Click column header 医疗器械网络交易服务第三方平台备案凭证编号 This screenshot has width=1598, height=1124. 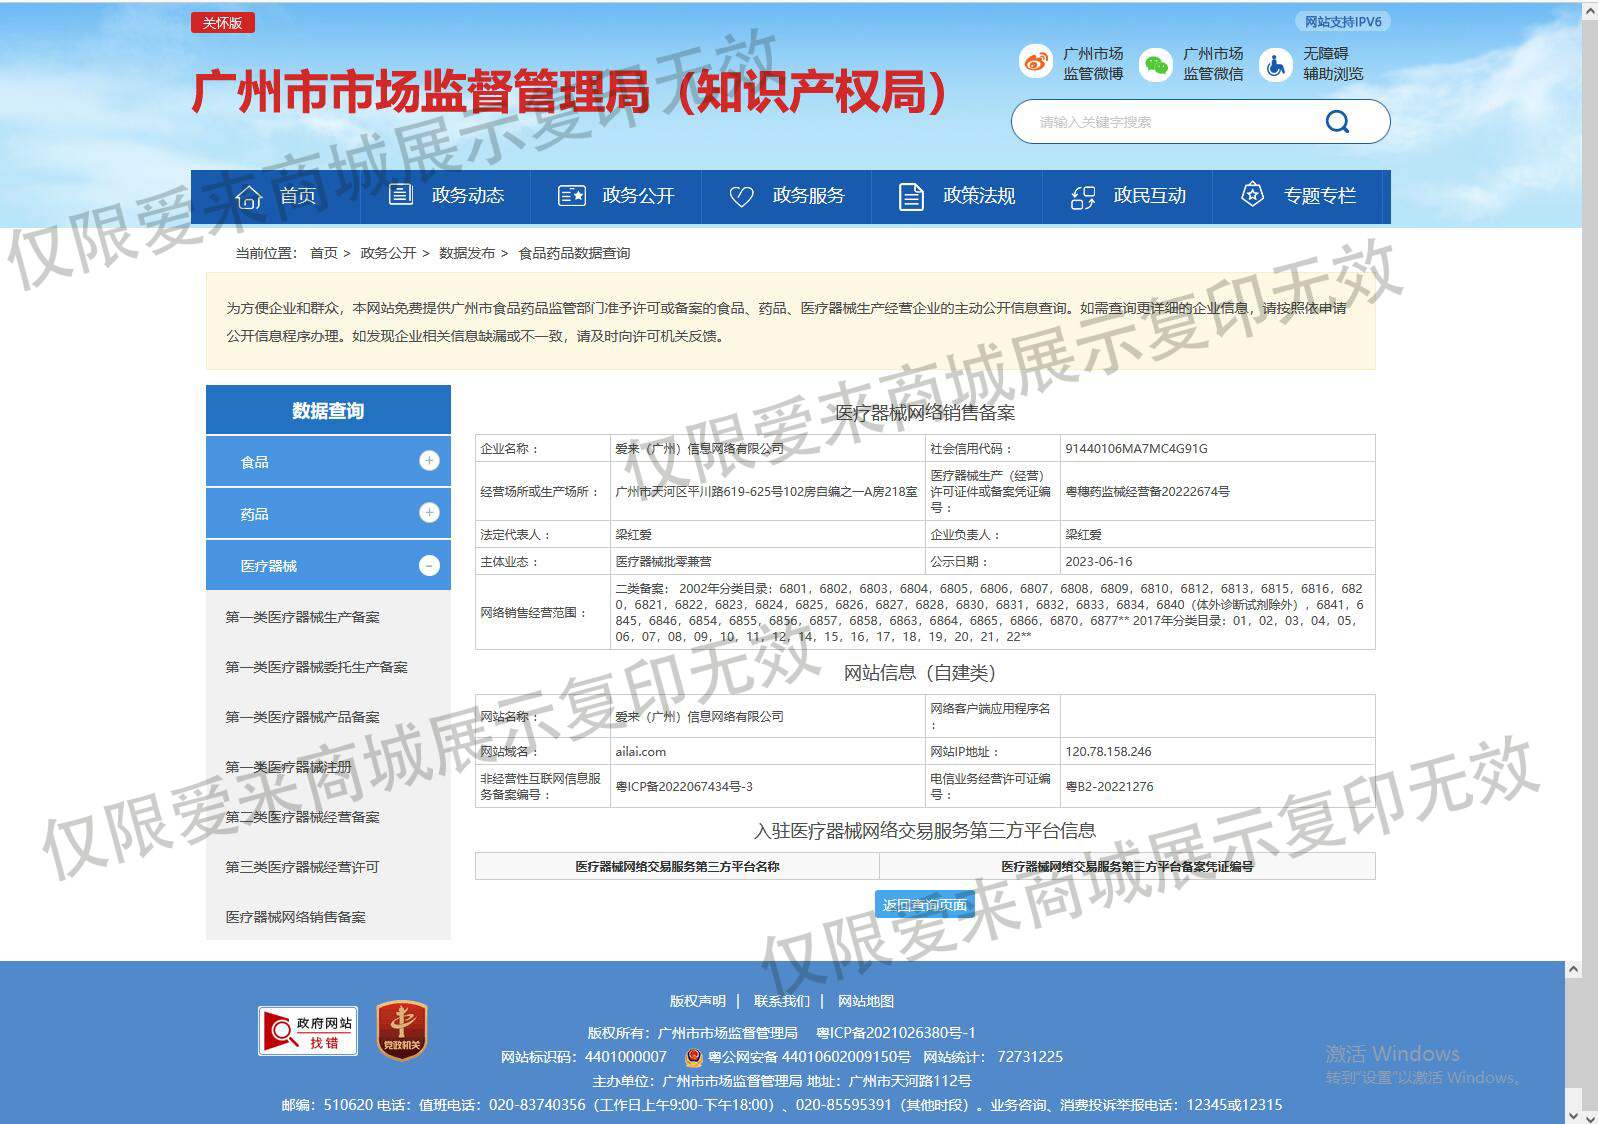(1127, 867)
